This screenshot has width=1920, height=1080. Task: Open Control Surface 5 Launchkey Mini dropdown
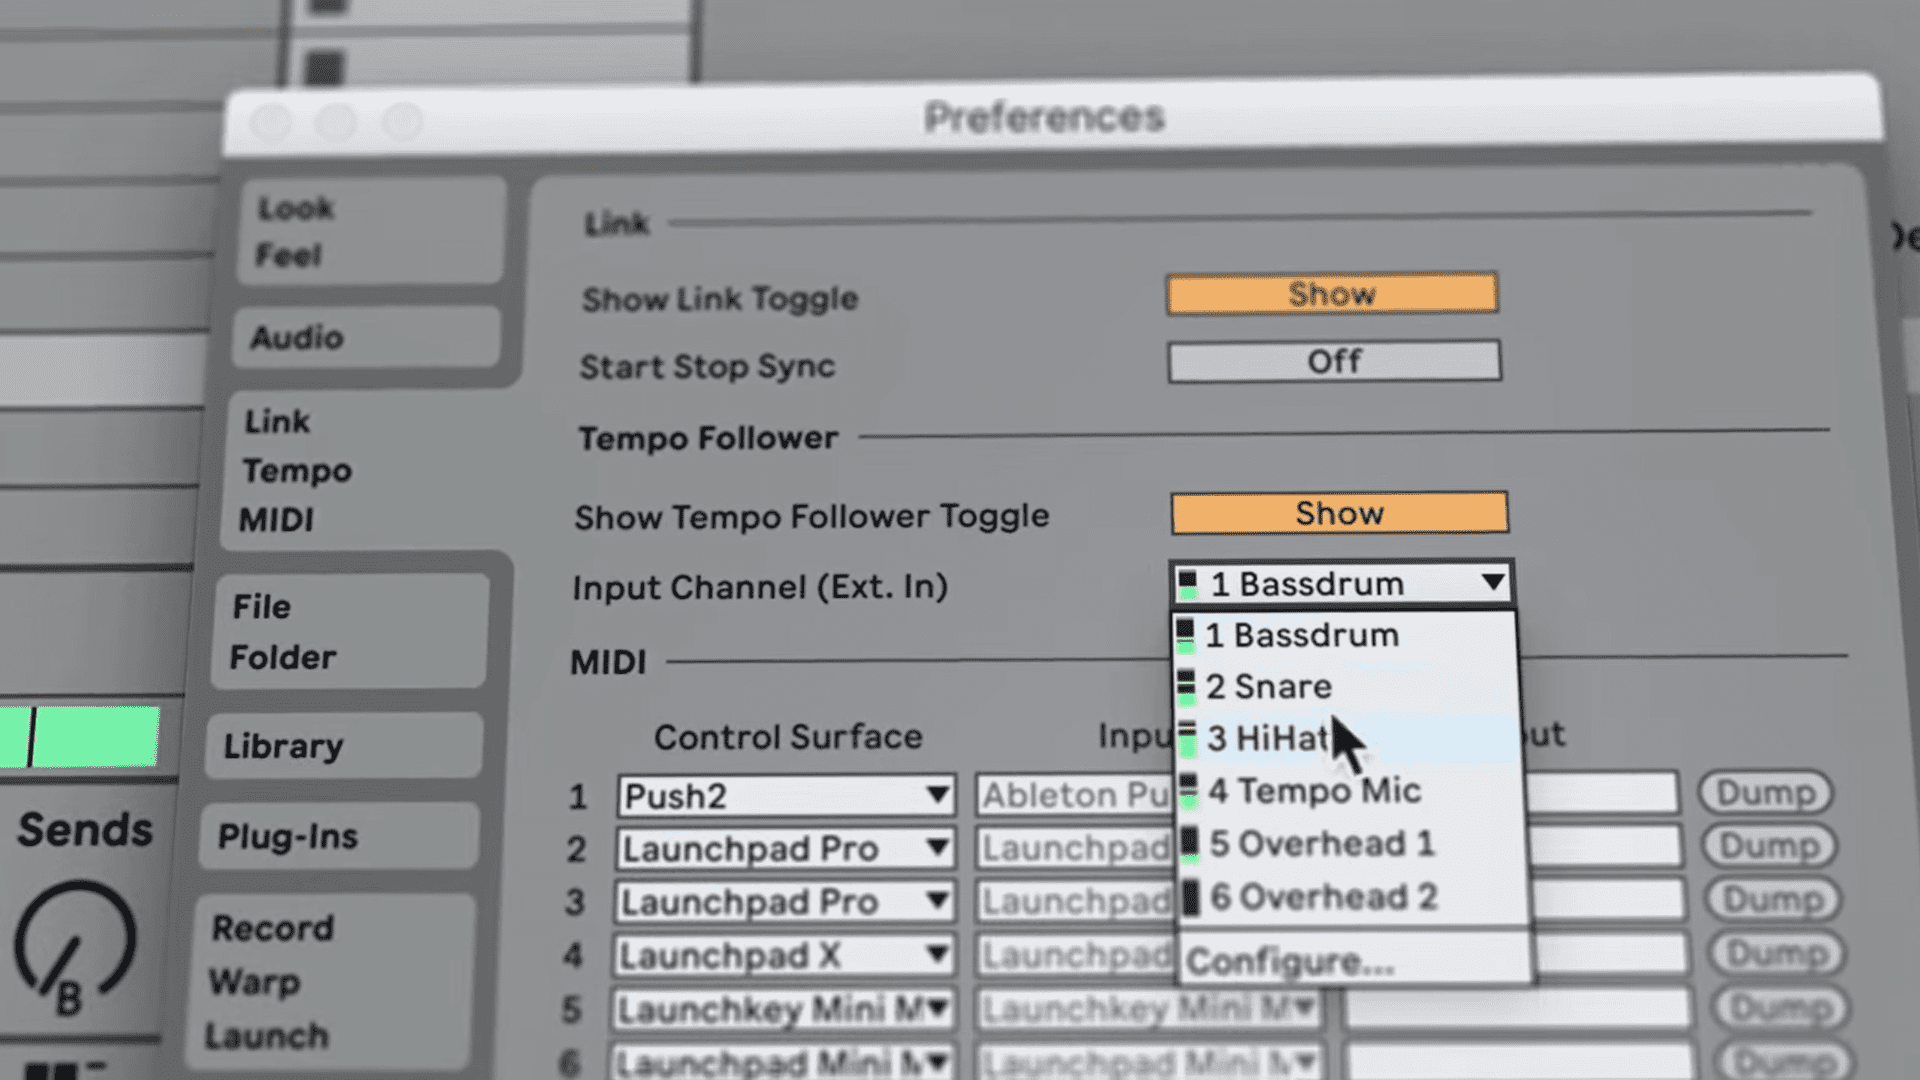(x=783, y=1010)
